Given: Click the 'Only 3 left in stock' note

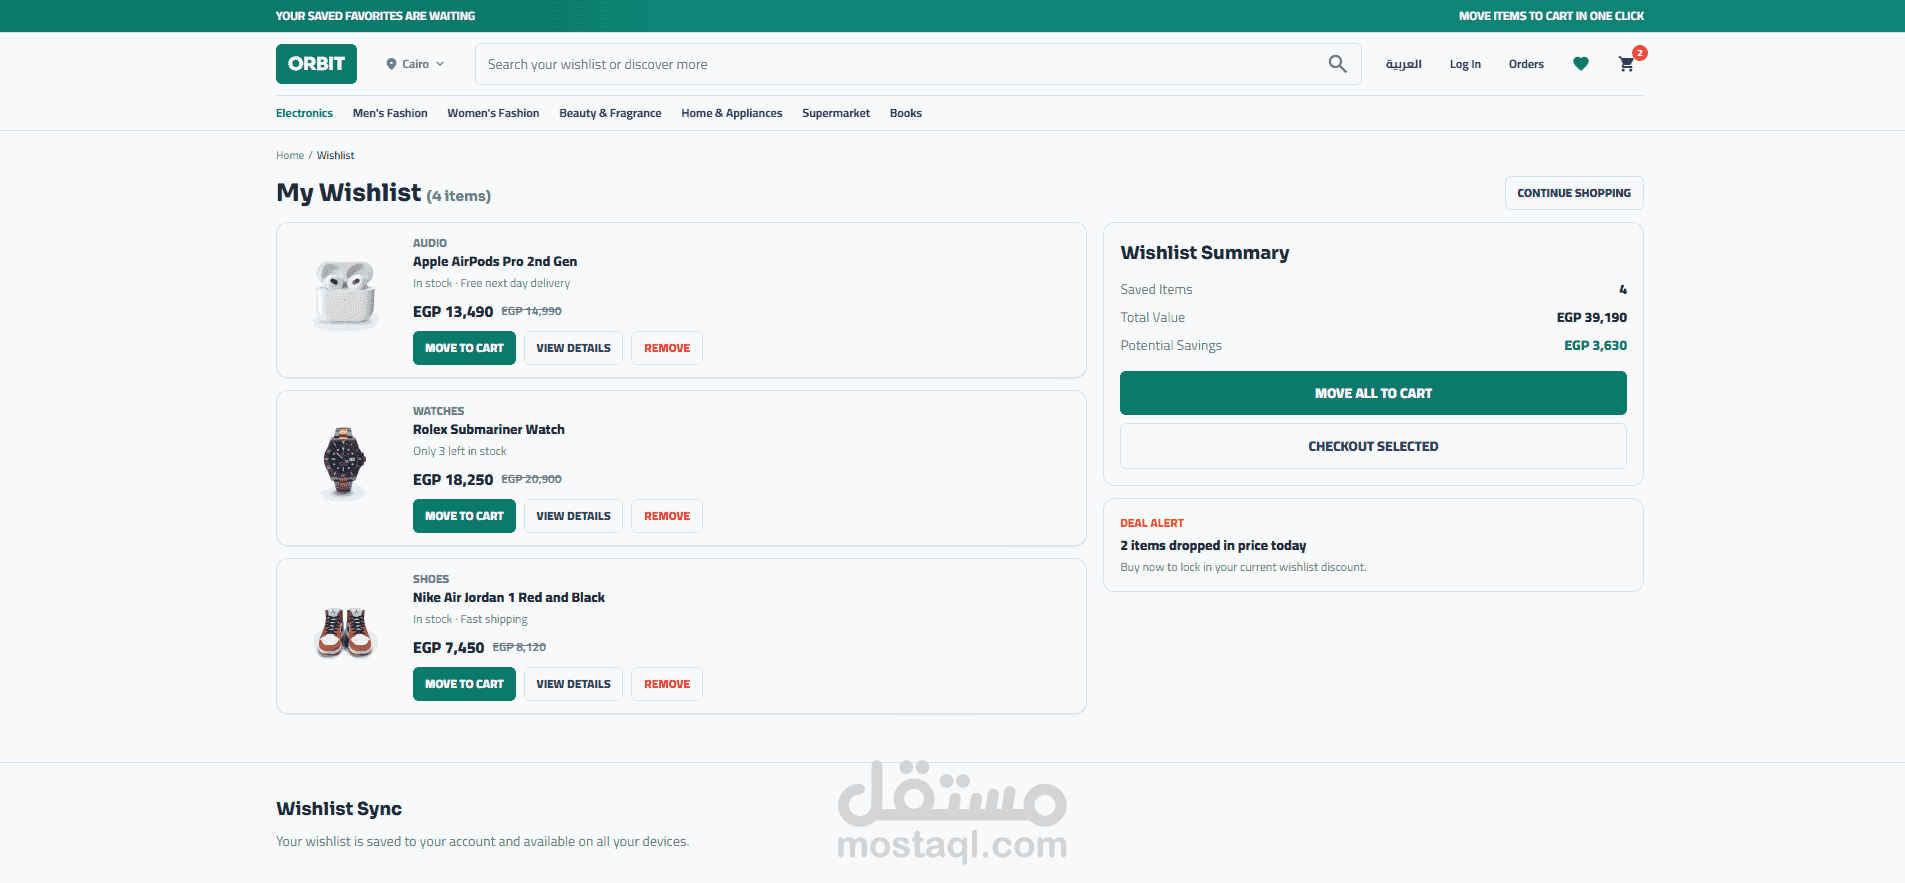Looking at the screenshot, I should [460, 451].
